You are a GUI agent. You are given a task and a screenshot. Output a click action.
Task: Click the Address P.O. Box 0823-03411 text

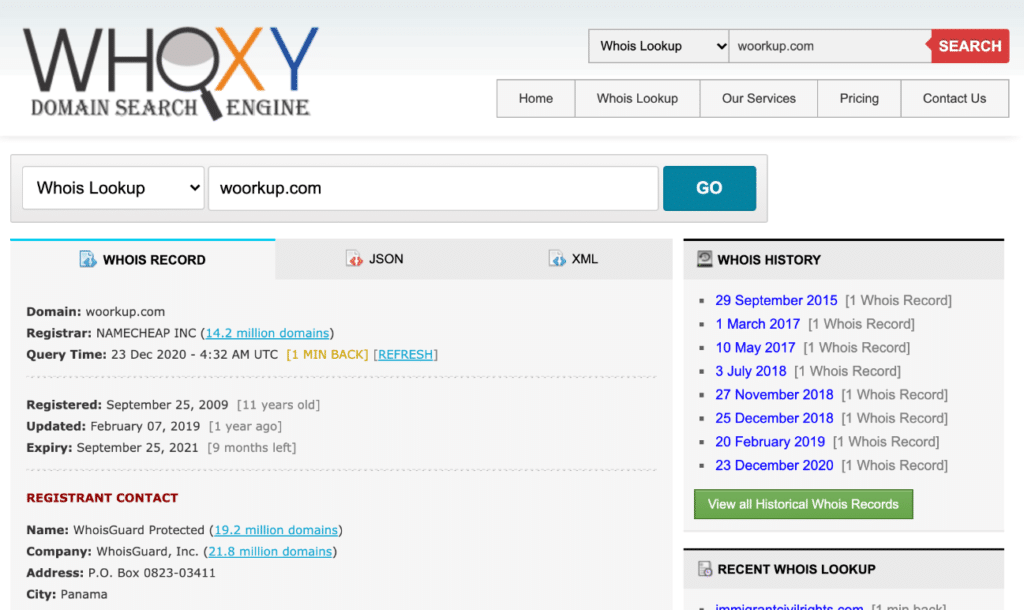[121, 573]
